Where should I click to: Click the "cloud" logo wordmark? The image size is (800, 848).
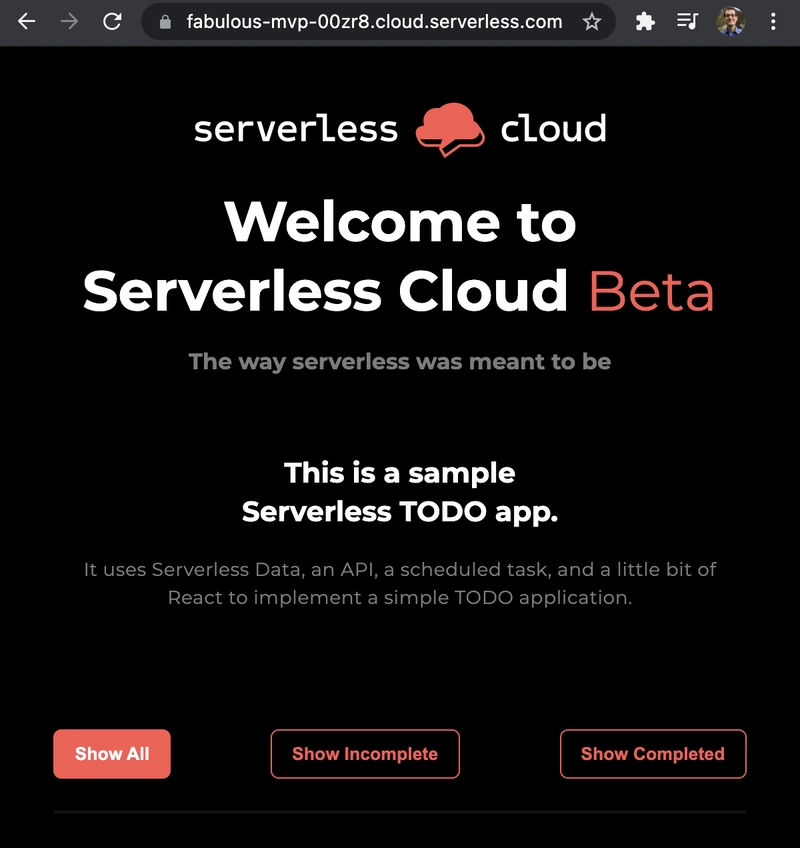553,128
